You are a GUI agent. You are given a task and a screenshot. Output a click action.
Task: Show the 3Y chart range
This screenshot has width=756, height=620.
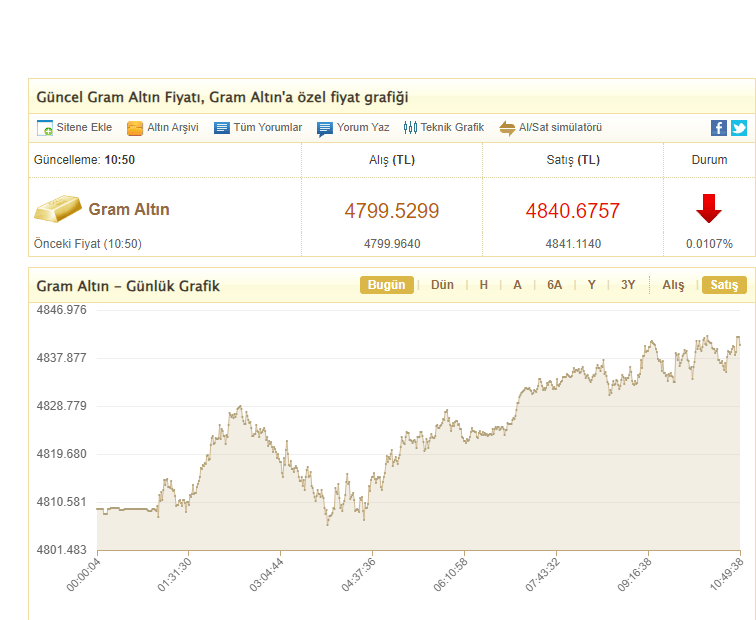(628, 285)
